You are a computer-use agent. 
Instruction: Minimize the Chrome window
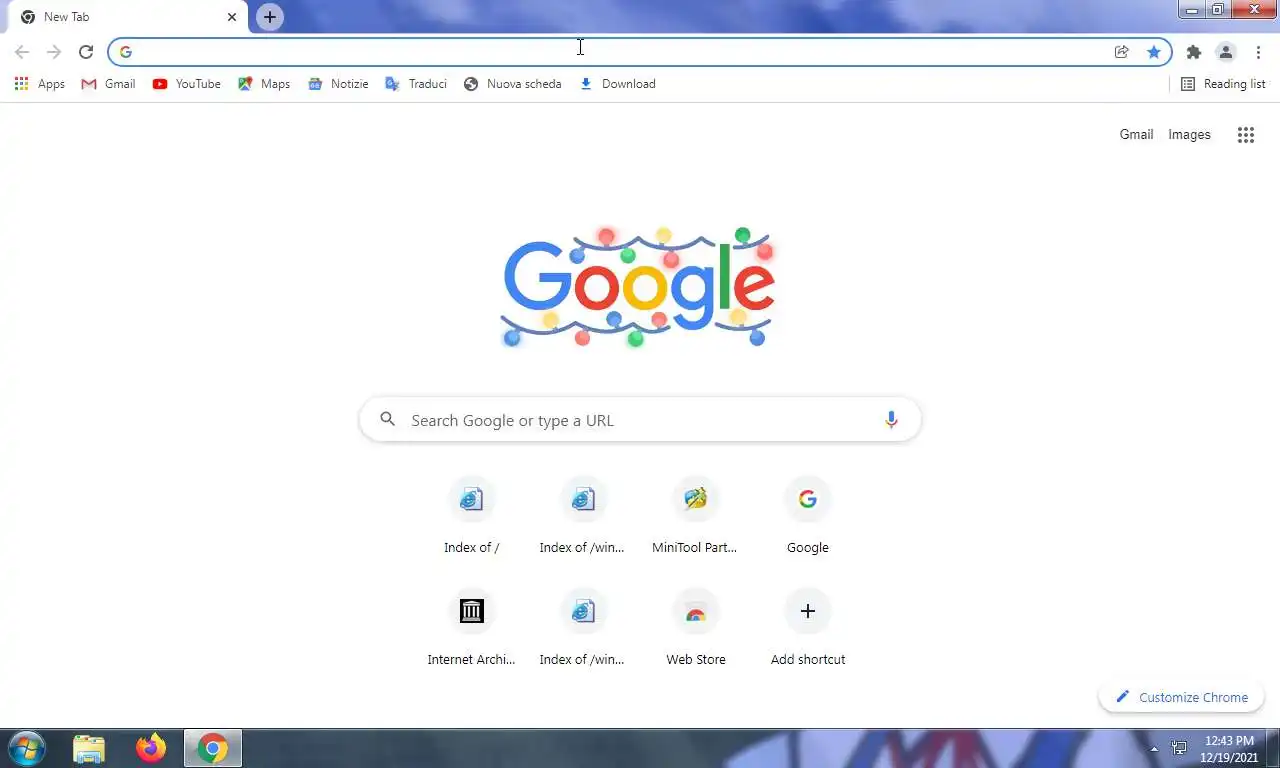coord(1192,10)
